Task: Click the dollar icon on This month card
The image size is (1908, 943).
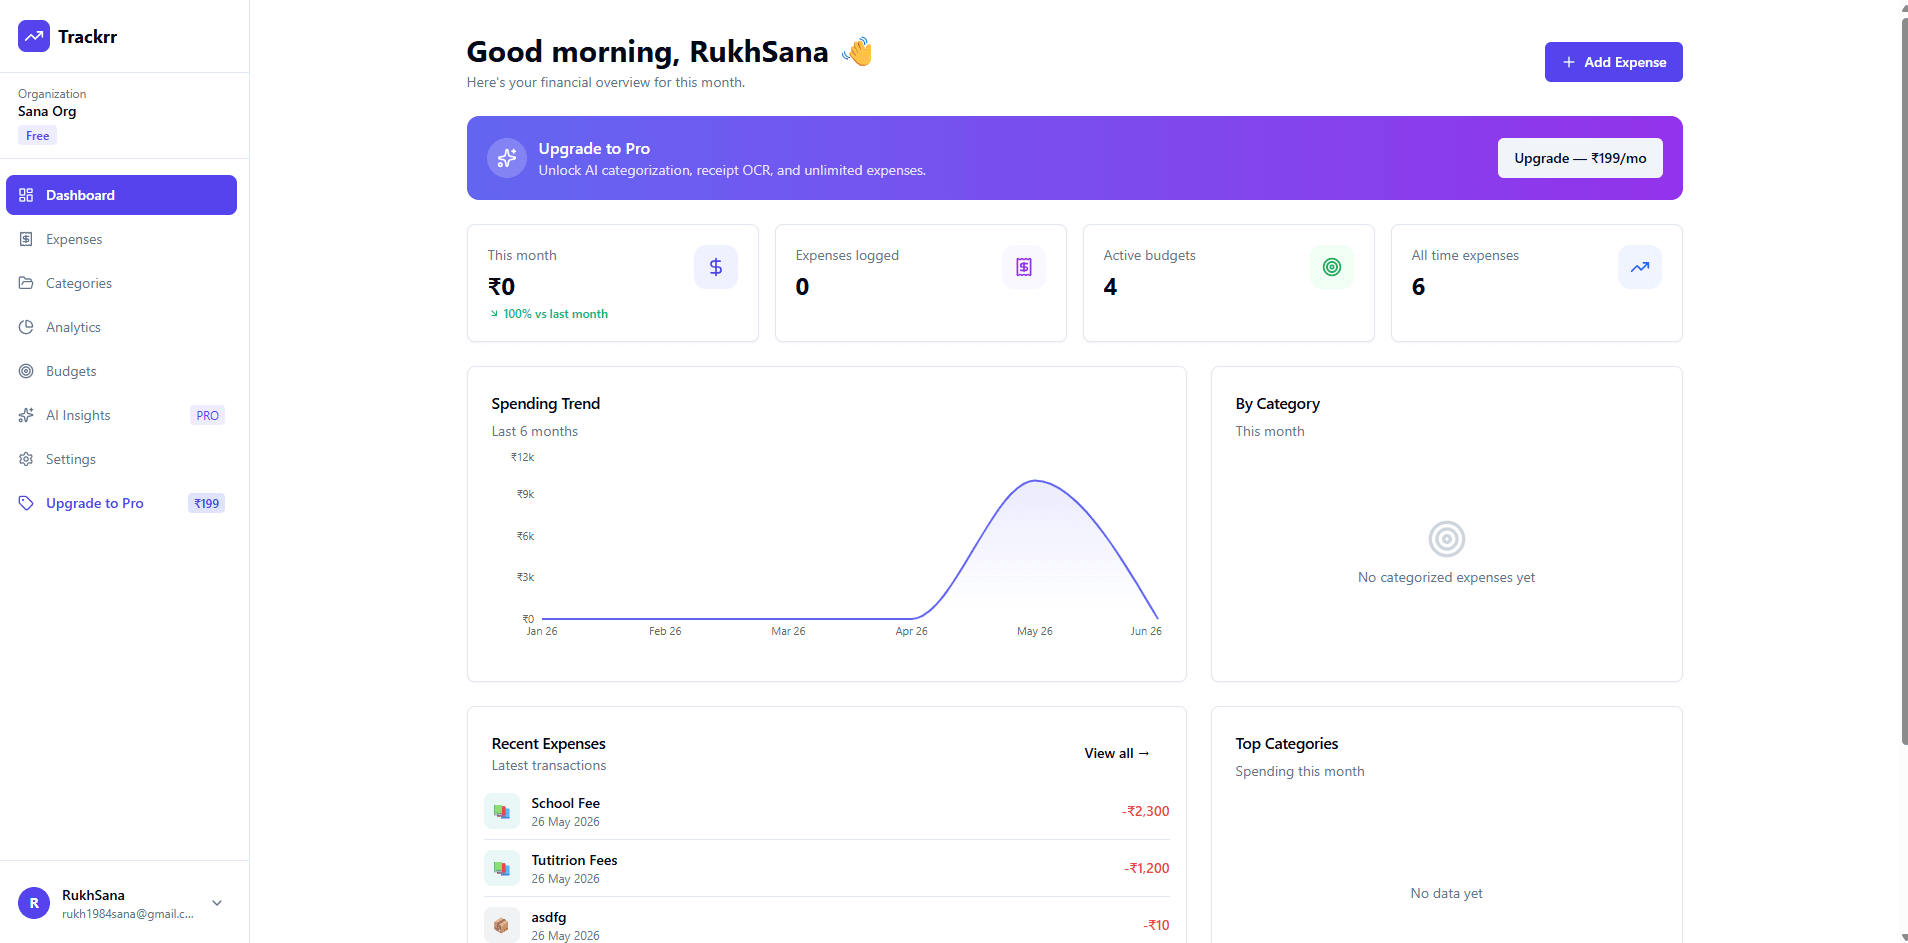Action: [x=716, y=267]
